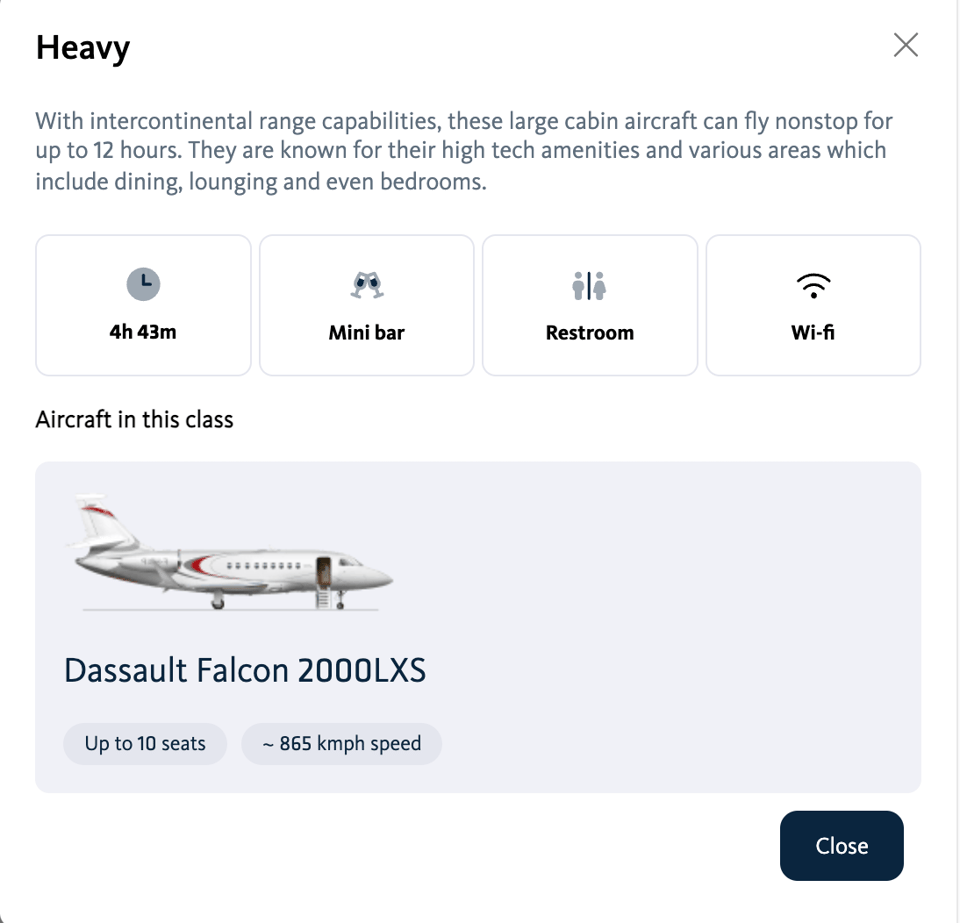Click the Heavy class title
This screenshot has width=960, height=923.
click(x=83, y=48)
